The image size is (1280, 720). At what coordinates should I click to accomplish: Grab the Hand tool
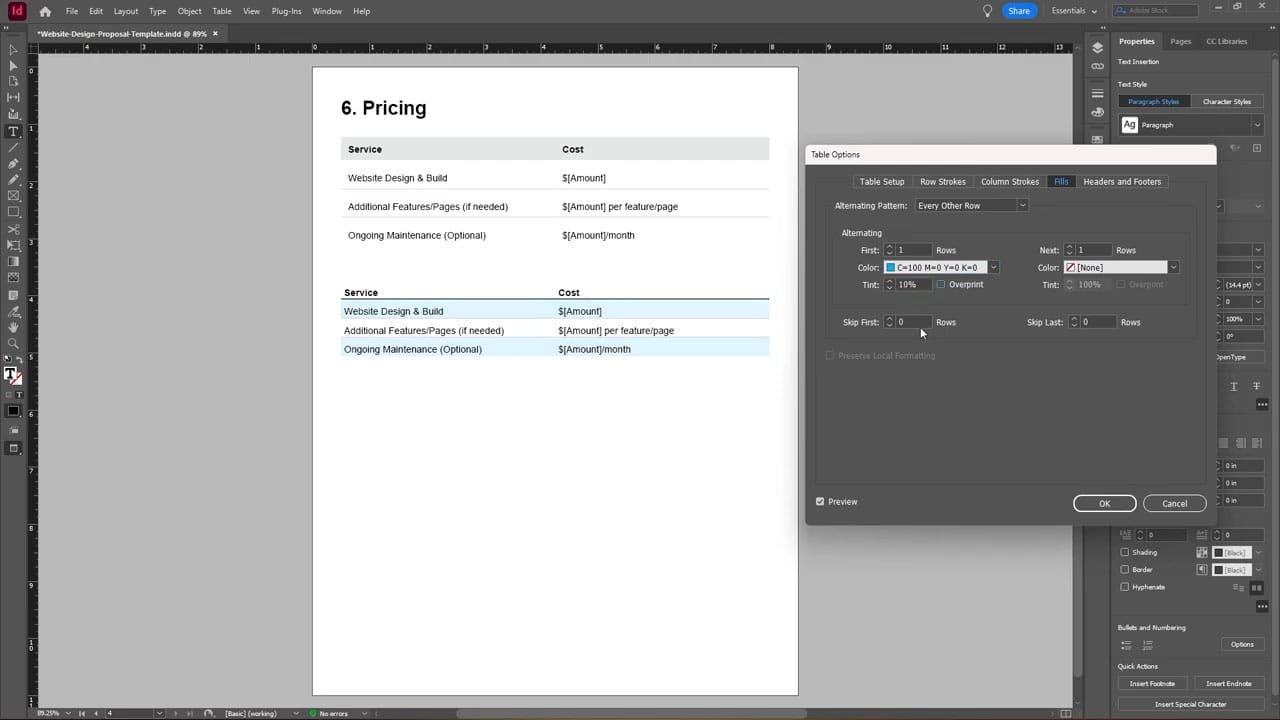click(x=13, y=325)
